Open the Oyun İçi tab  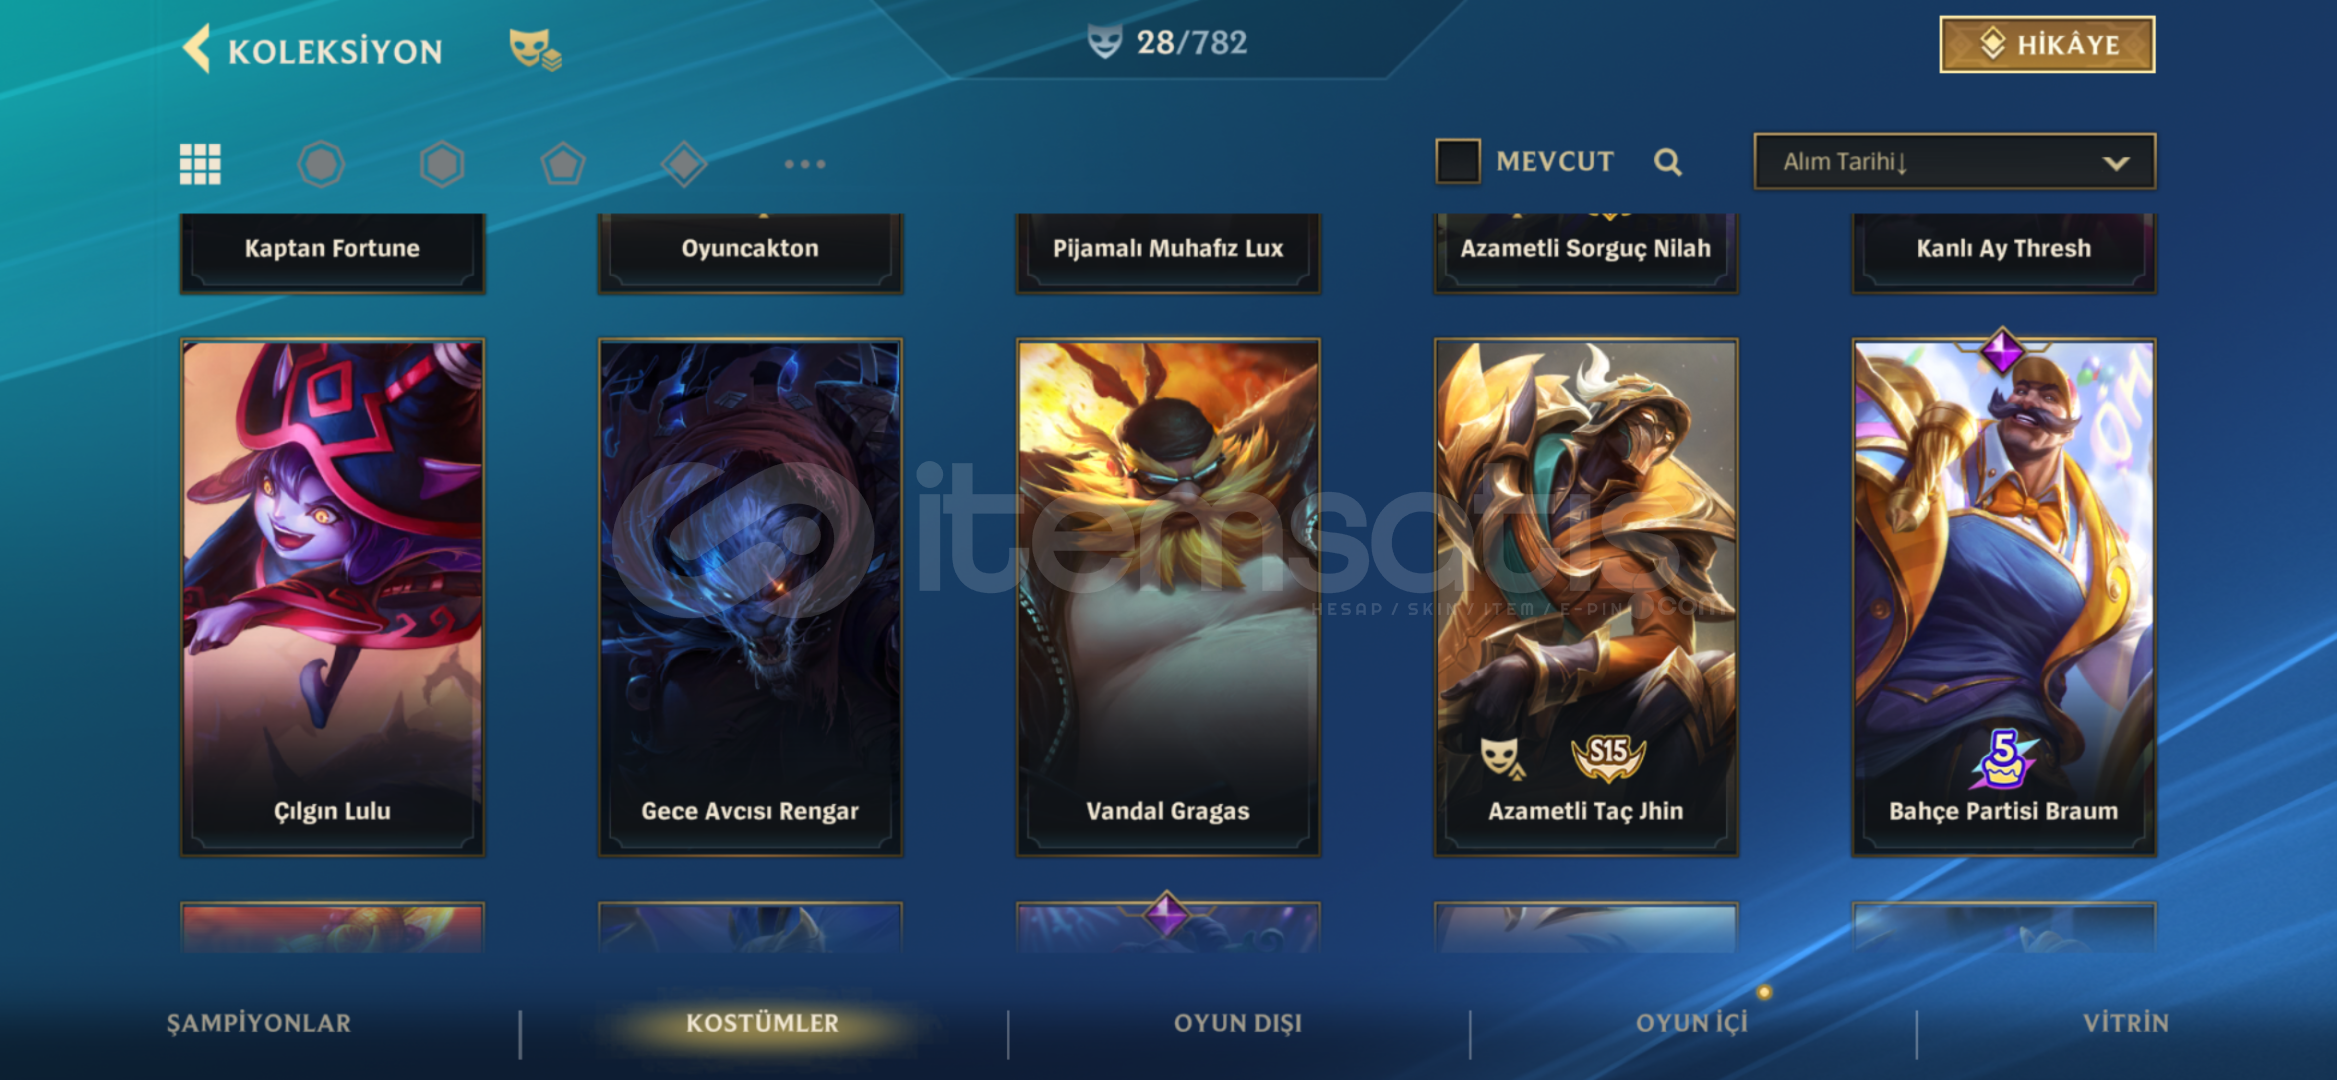coord(1692,1023)
